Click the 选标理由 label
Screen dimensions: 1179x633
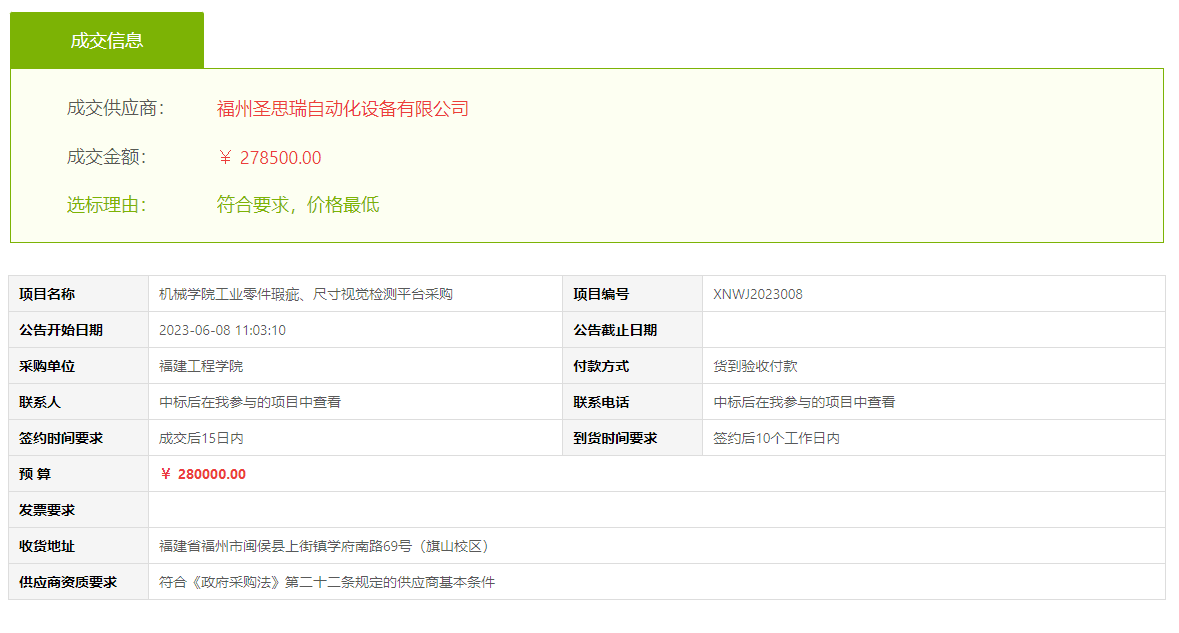click(106, 205)
